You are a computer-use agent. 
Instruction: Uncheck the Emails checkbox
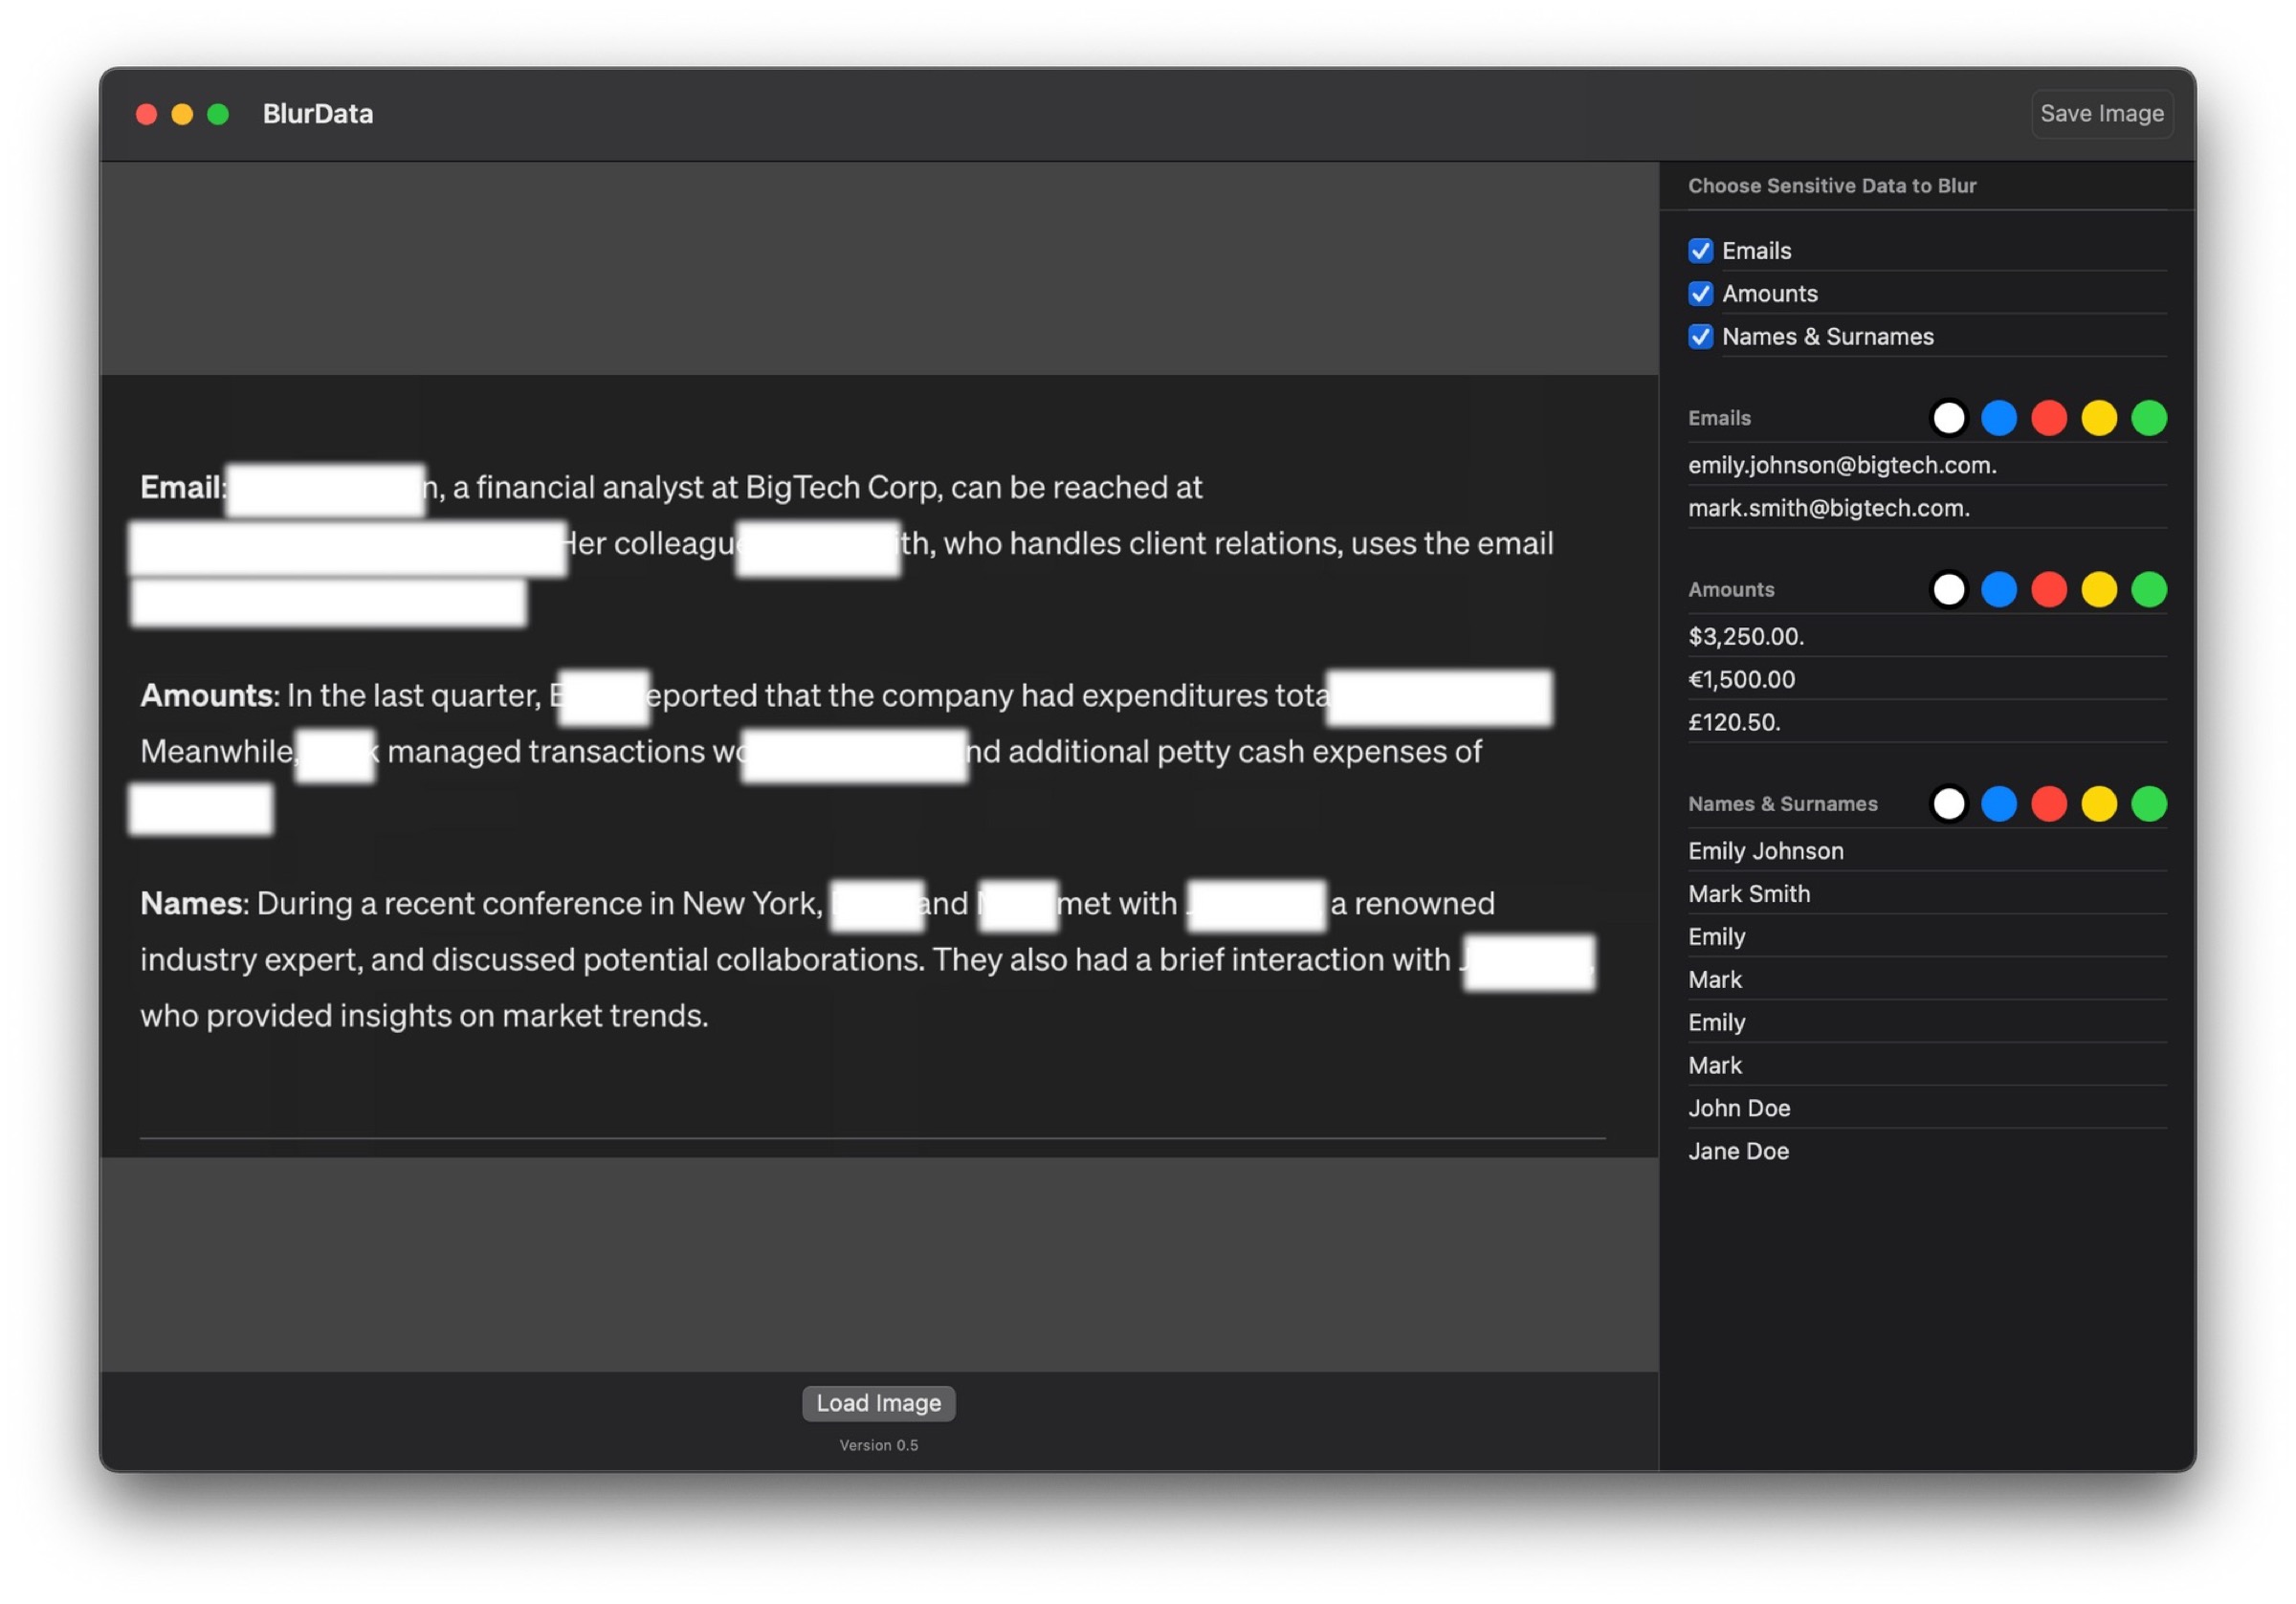pos(1700,251)
